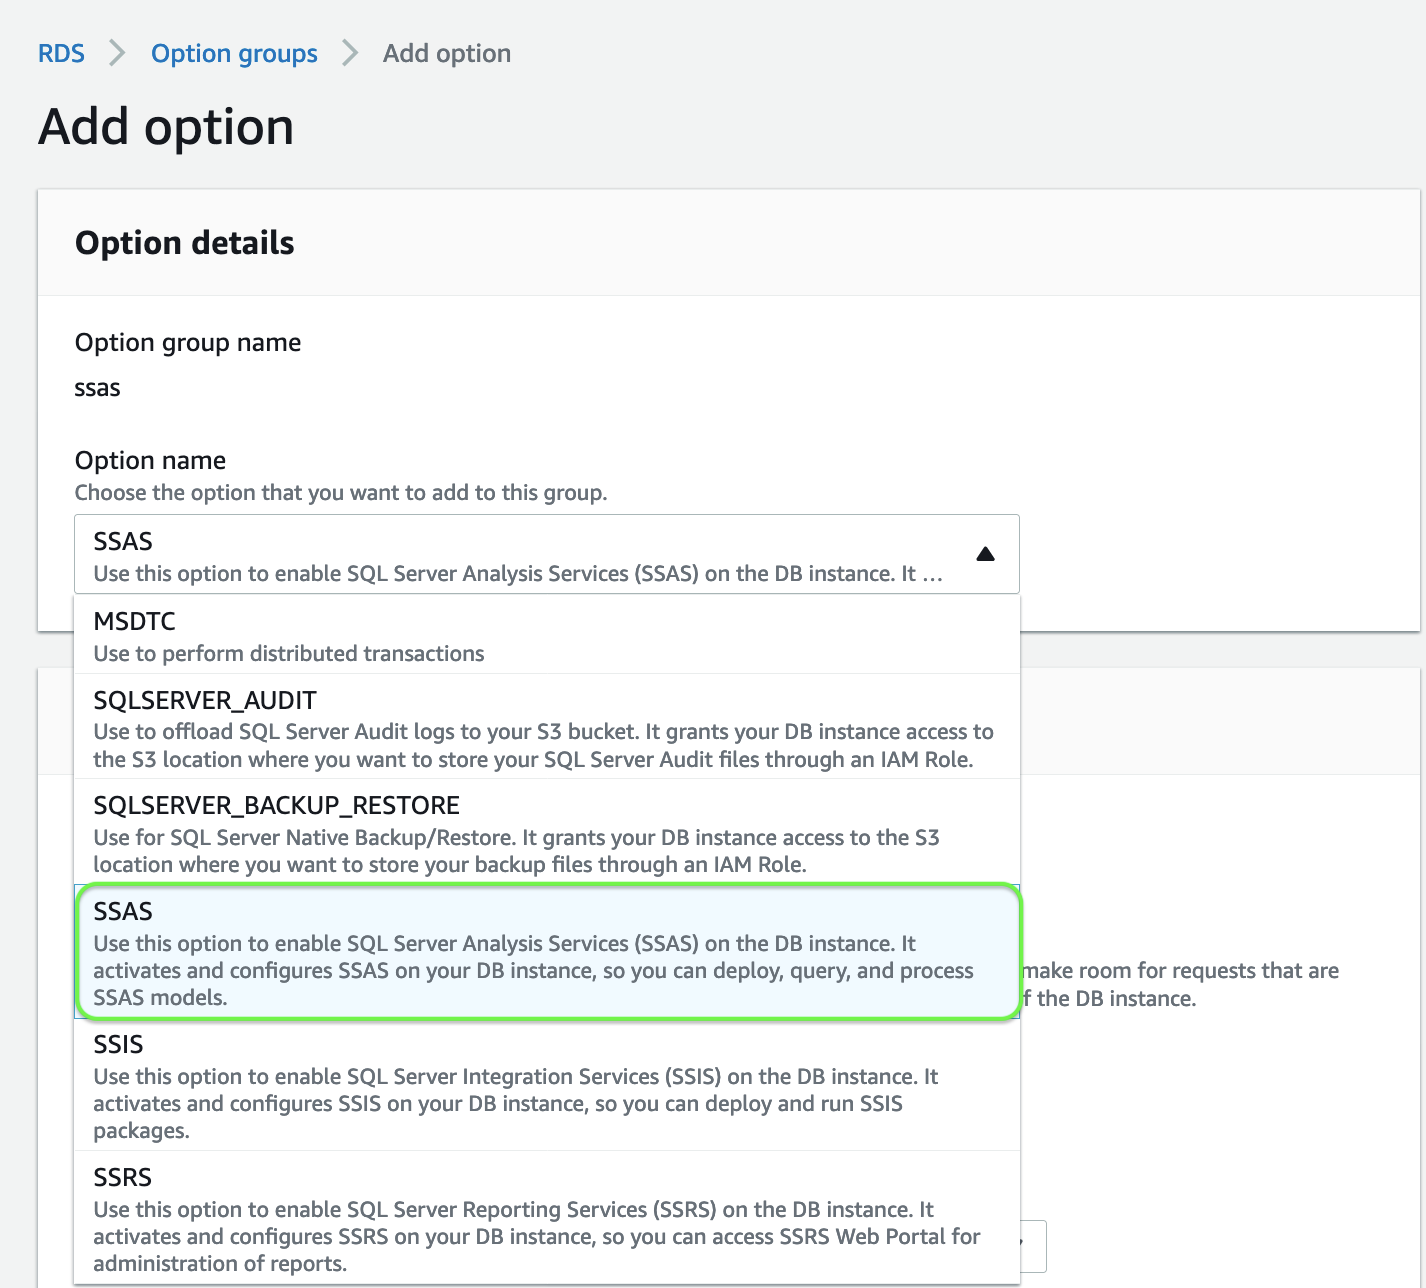Select SSAS in the dropdown list
This screenshot has height=1288, width=1426.
click(x=547, y=952)
